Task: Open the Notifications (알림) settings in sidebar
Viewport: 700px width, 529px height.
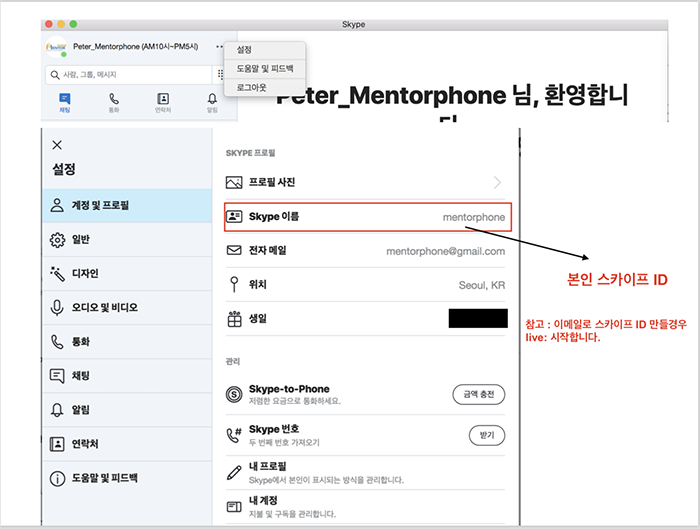Action: [127, 410]
